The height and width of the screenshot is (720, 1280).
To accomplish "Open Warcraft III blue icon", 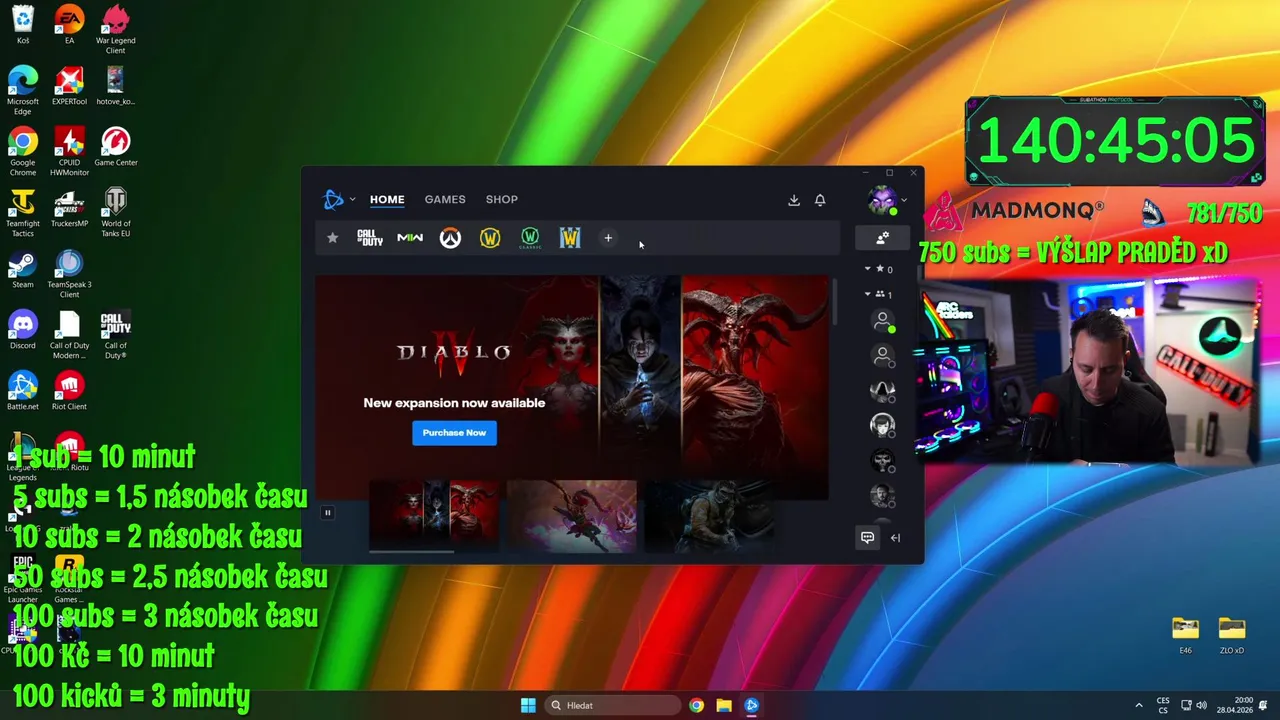I will click(570, 238).
